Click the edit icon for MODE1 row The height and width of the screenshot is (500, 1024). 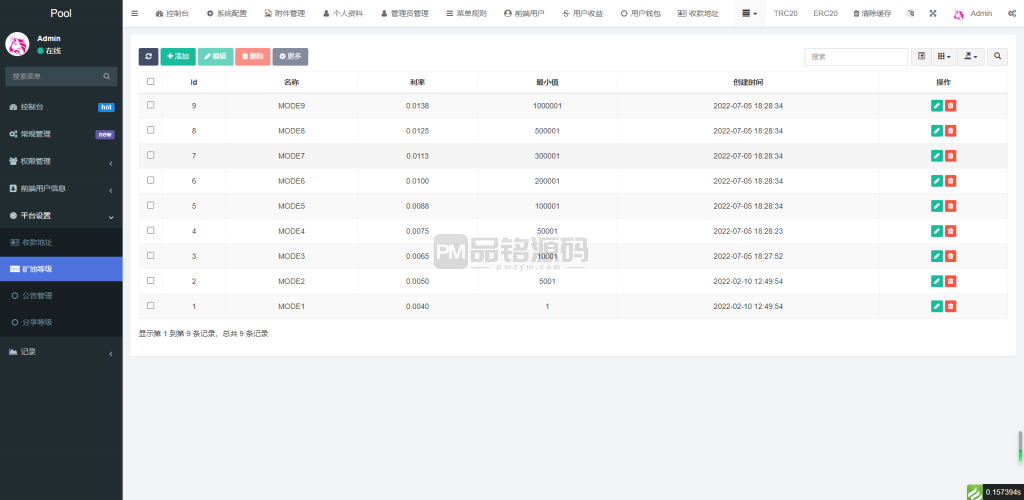click(936, 306)
